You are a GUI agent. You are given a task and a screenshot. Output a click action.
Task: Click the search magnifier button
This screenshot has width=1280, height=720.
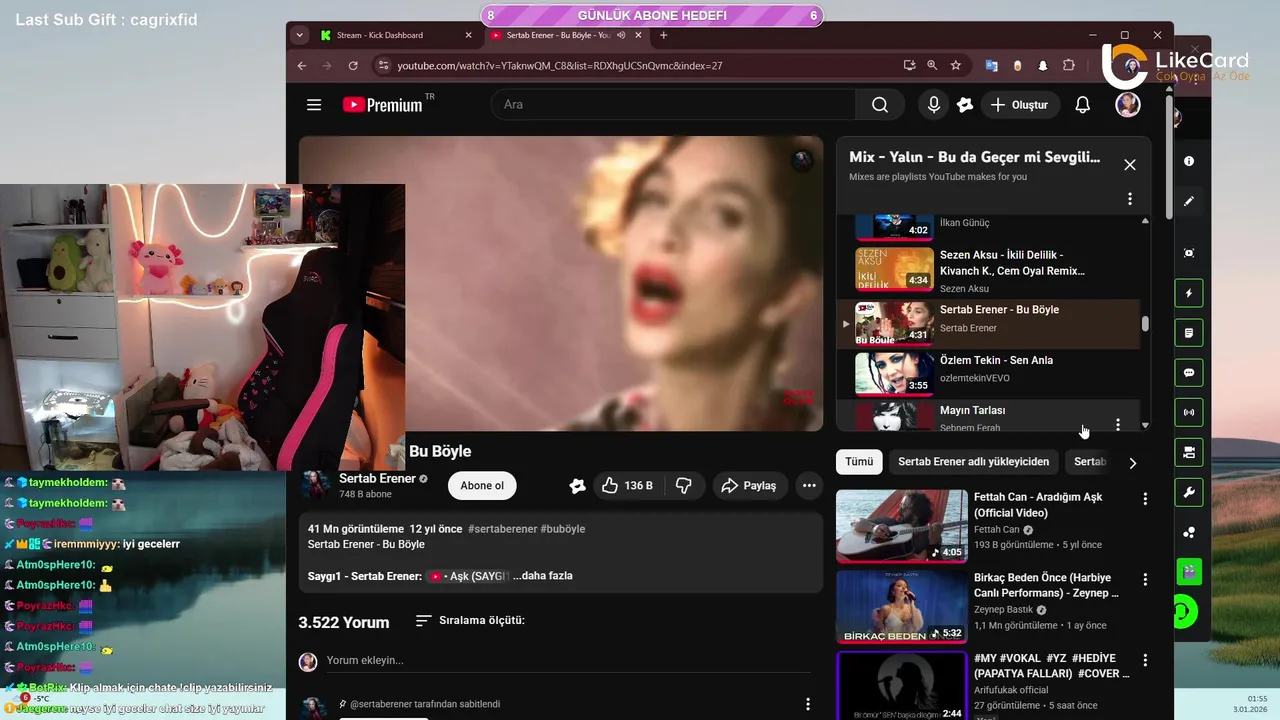tap(880, 105)
